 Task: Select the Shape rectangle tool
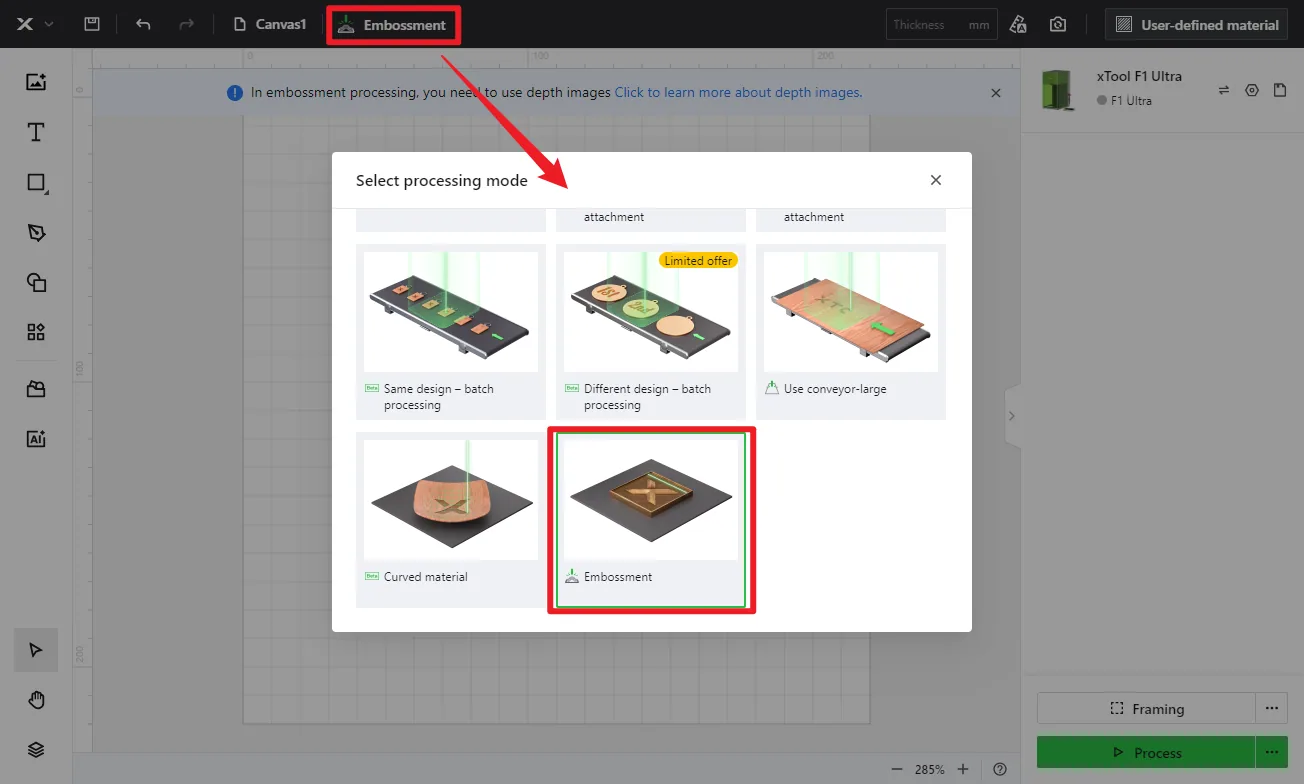point(36,182)
